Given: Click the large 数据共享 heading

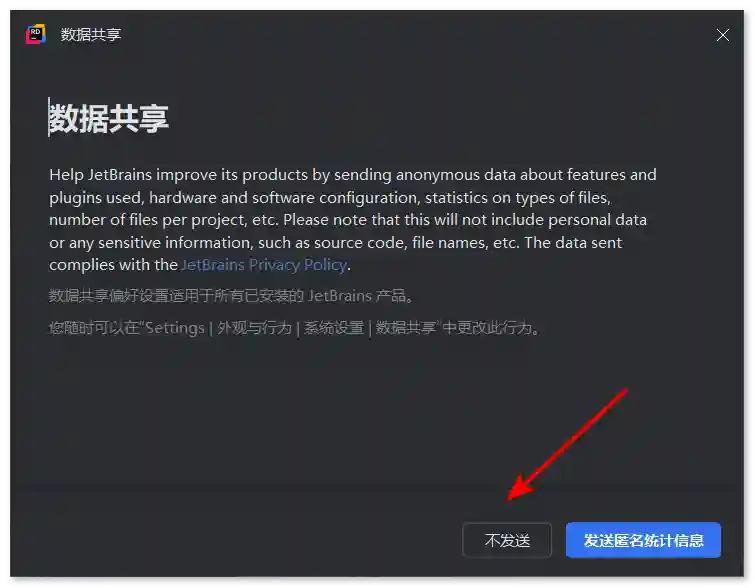Looking at the screenshot, I should click(x=110, y=119).
